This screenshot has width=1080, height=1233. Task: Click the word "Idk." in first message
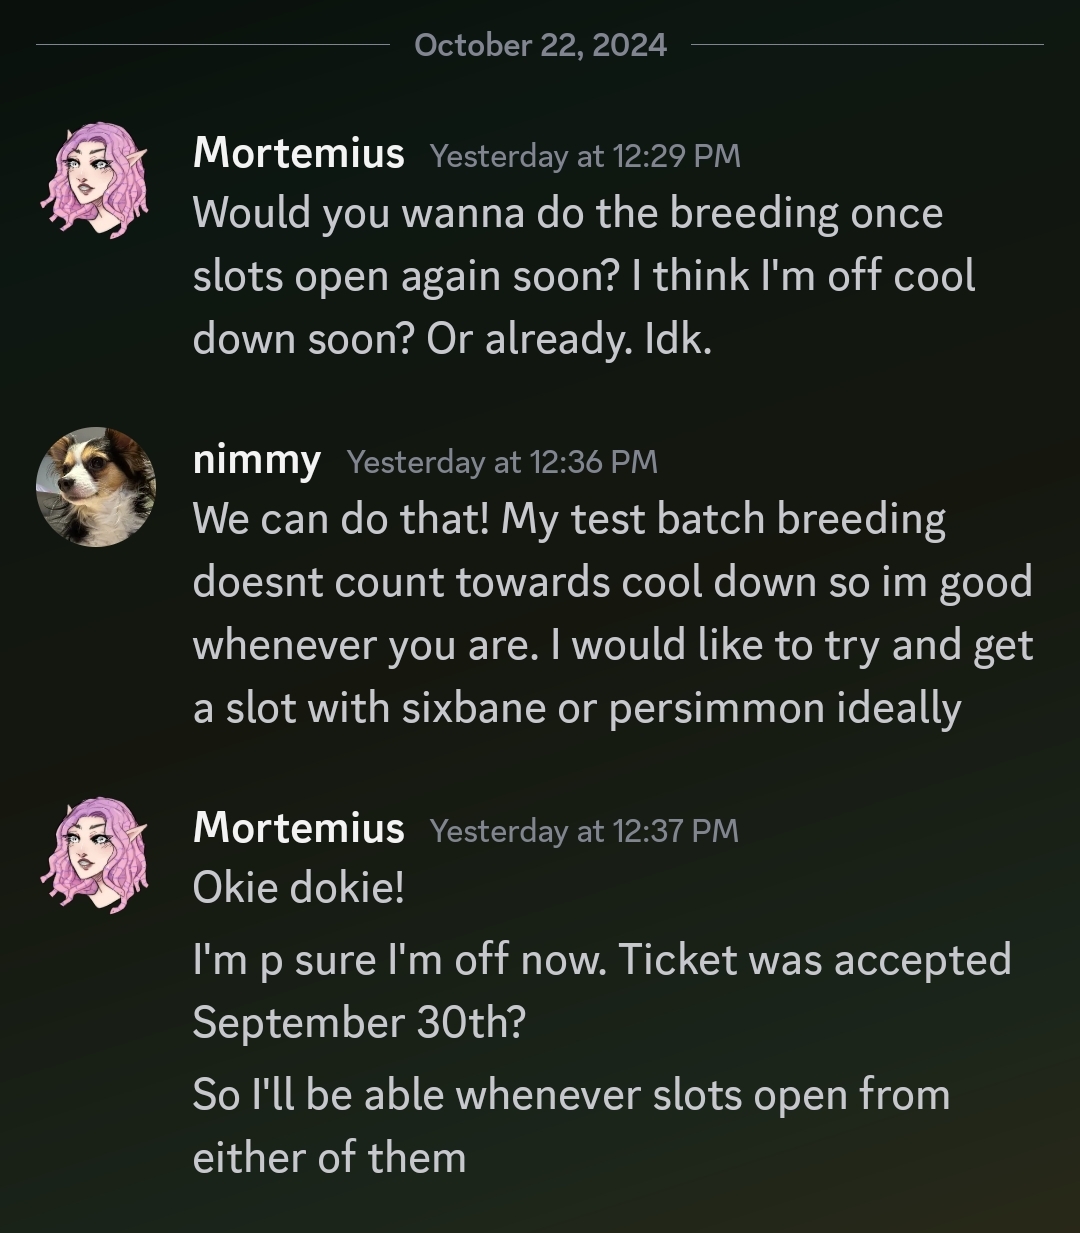point(678,340)
